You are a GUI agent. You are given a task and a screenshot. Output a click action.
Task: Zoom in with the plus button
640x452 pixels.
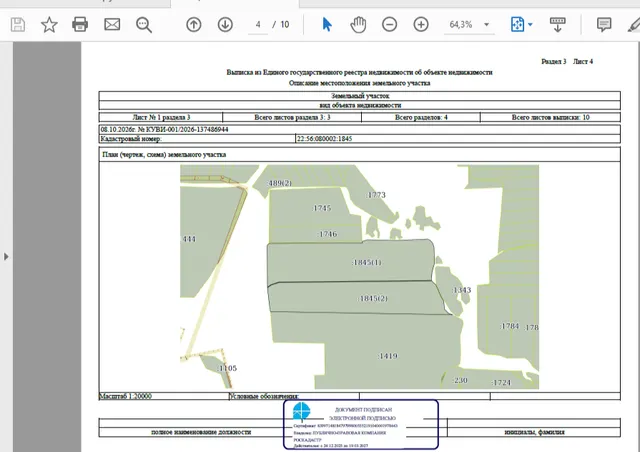tap(421, 24)
